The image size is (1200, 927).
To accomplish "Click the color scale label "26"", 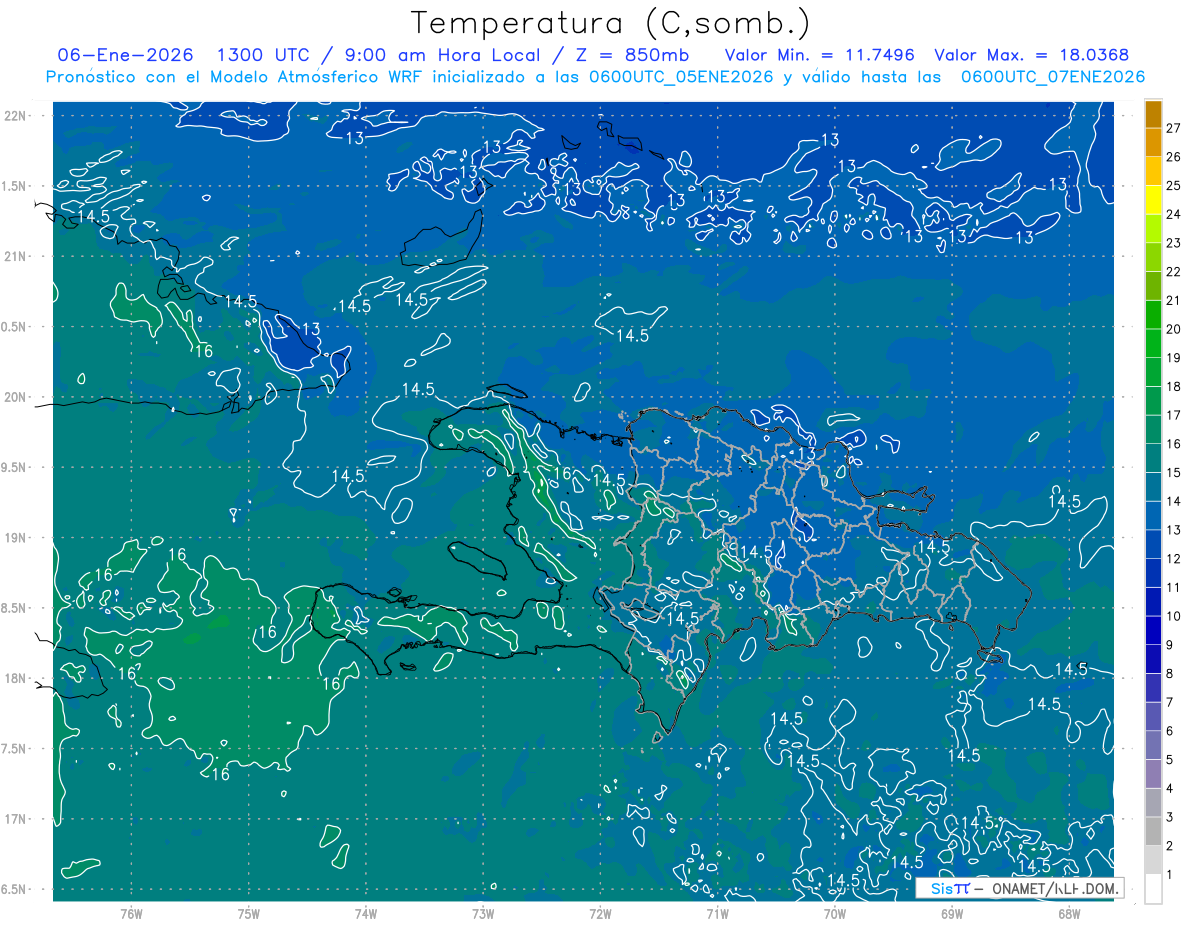I will (1174, 157).
